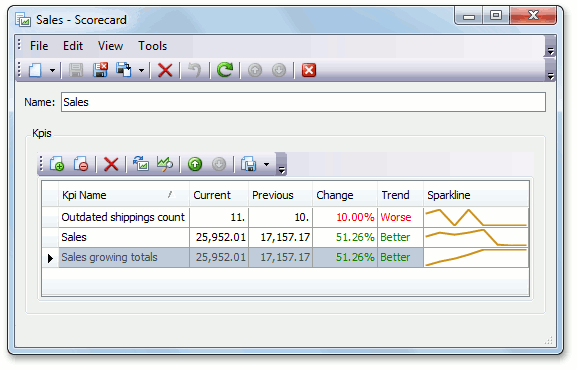
Task: Expand the menu bar overflow options
Action: pyautogui.click(x=551, y=47)
